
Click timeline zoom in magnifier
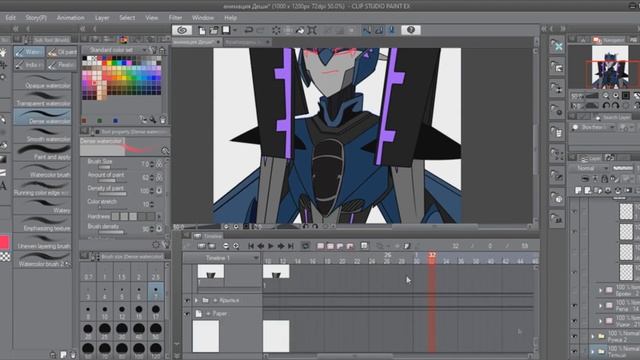click(236, 246)
